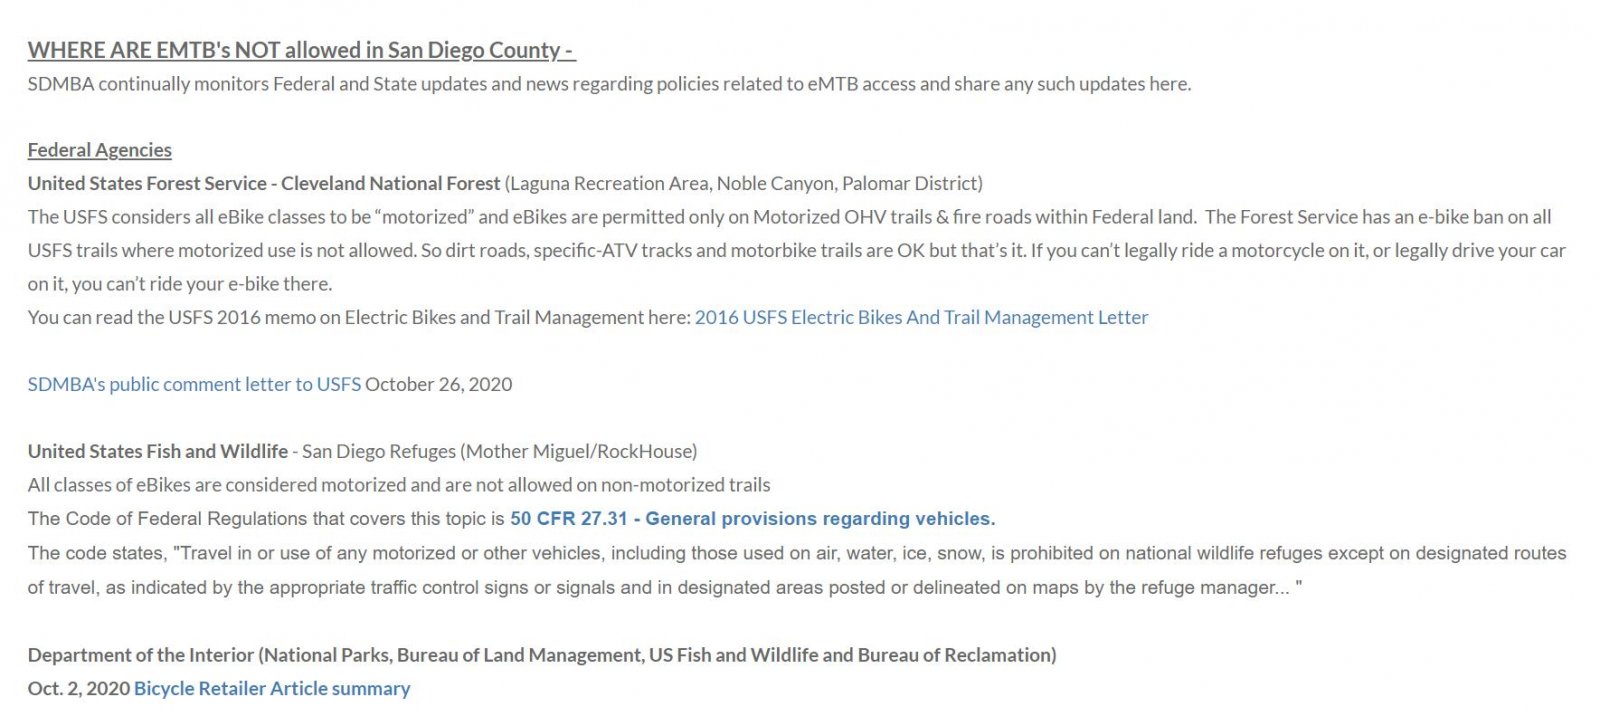
Task: Click the 'Laguna Recreation Area, Noble Canyon' parenthetical text
Action: click(x=743, y=183)
